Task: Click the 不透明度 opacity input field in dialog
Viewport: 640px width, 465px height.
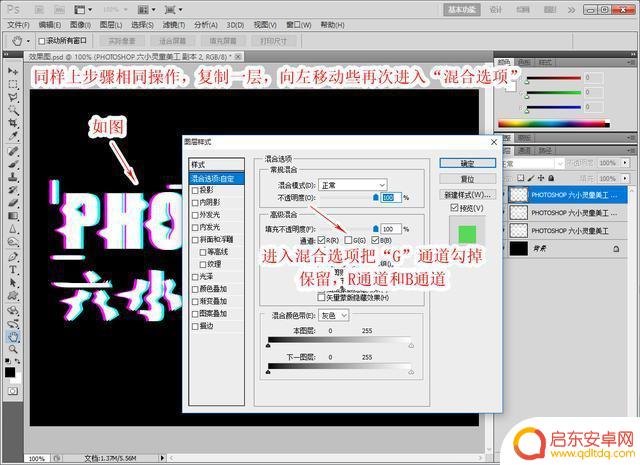Action: (391, 198)
